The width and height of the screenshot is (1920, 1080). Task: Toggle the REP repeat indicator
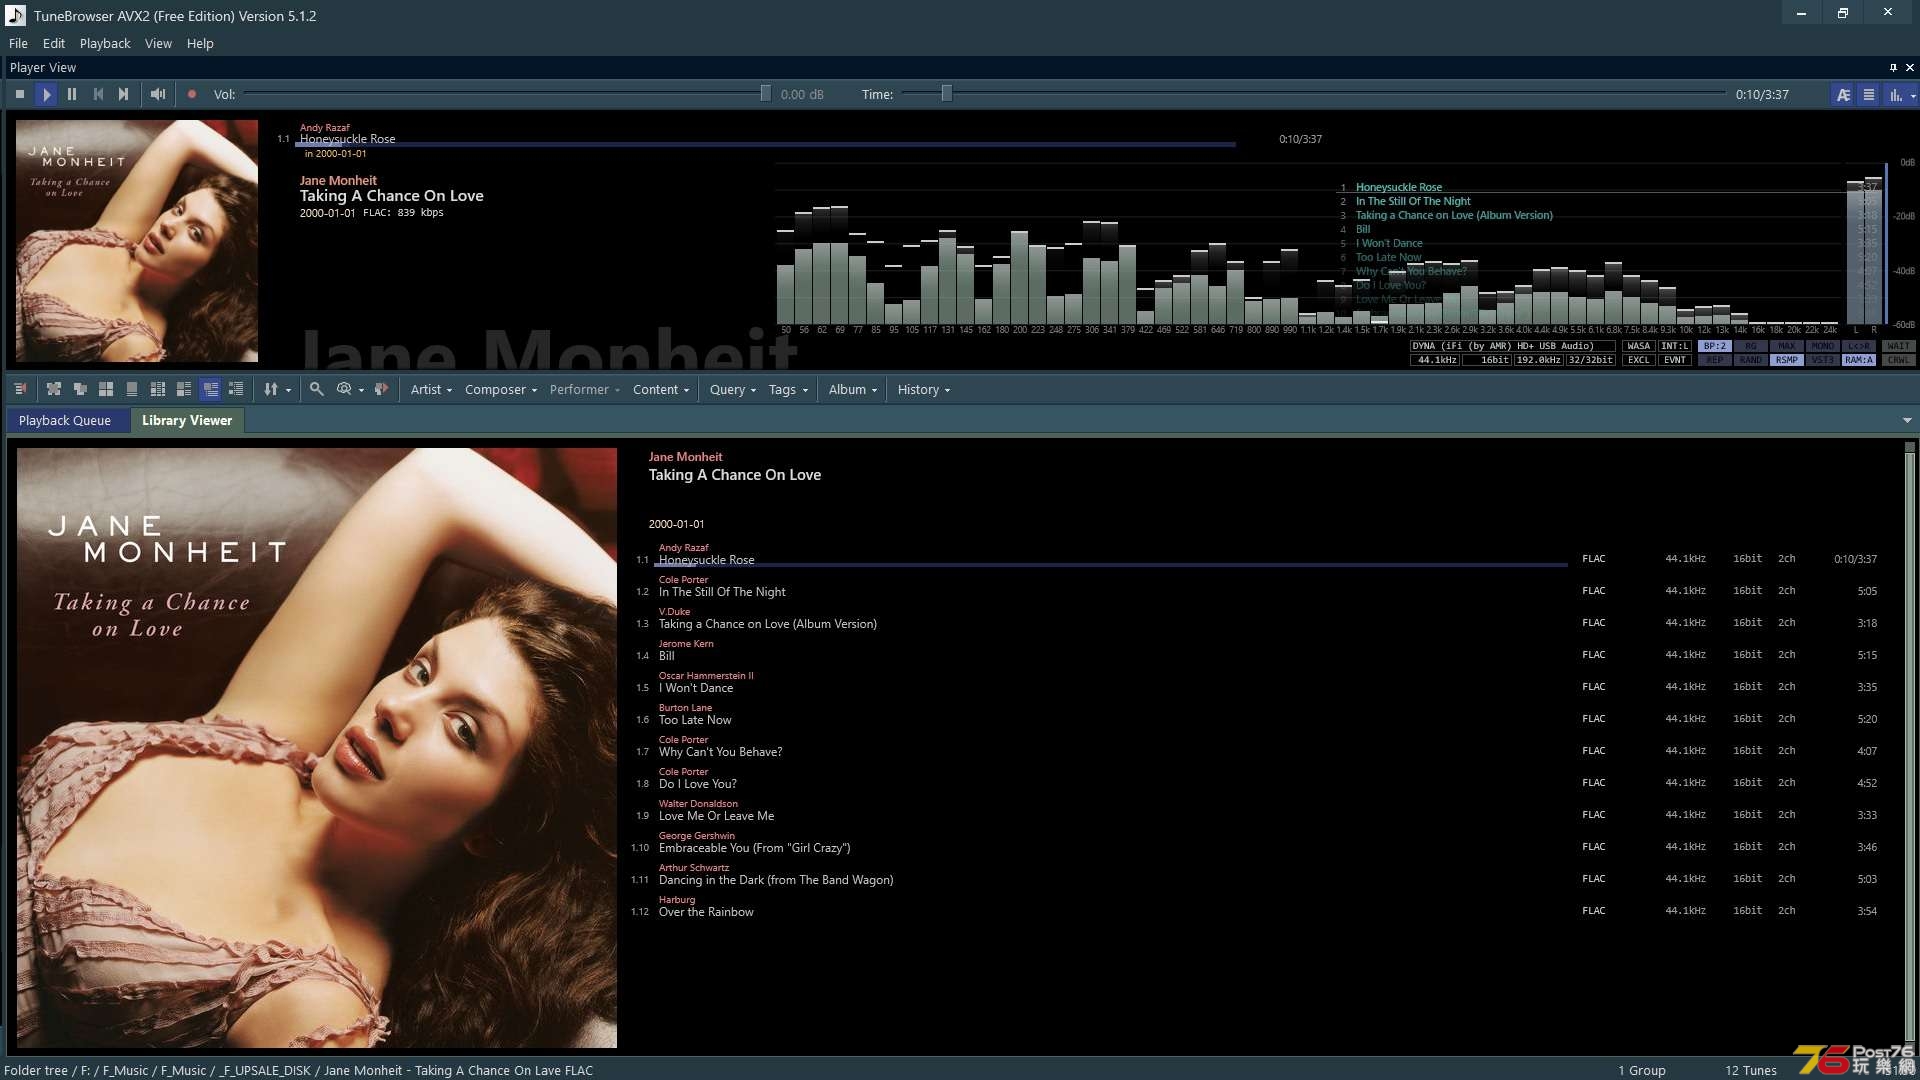1714,360
